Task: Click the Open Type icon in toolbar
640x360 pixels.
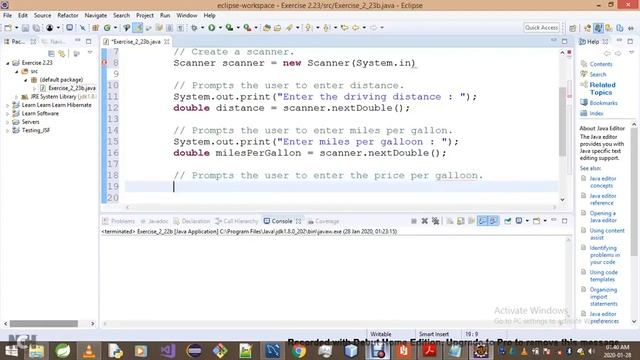Action: [x=267, y=28]
